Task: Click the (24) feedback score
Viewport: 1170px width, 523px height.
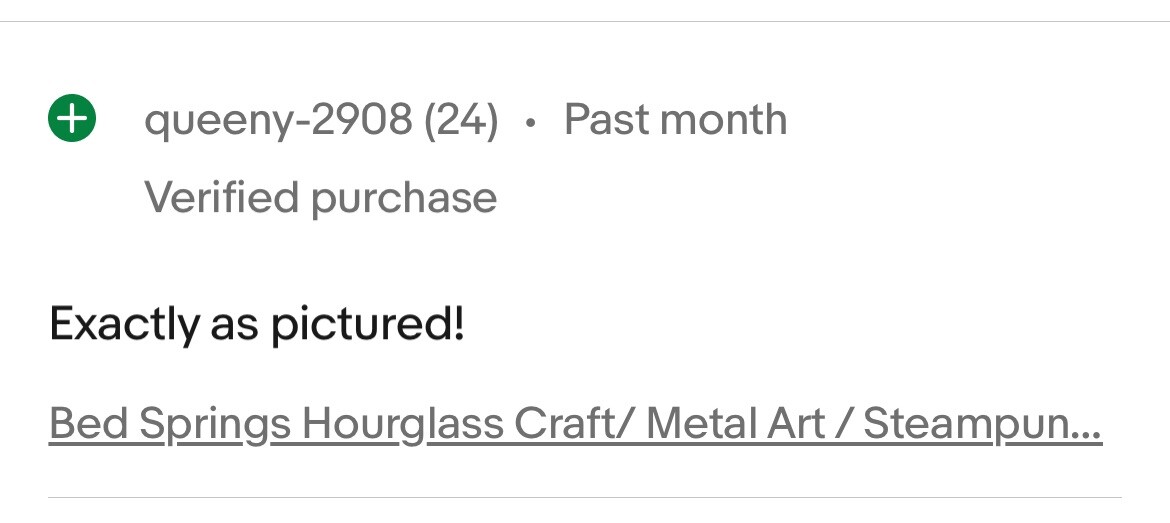Action: click(x=461, y=121)
